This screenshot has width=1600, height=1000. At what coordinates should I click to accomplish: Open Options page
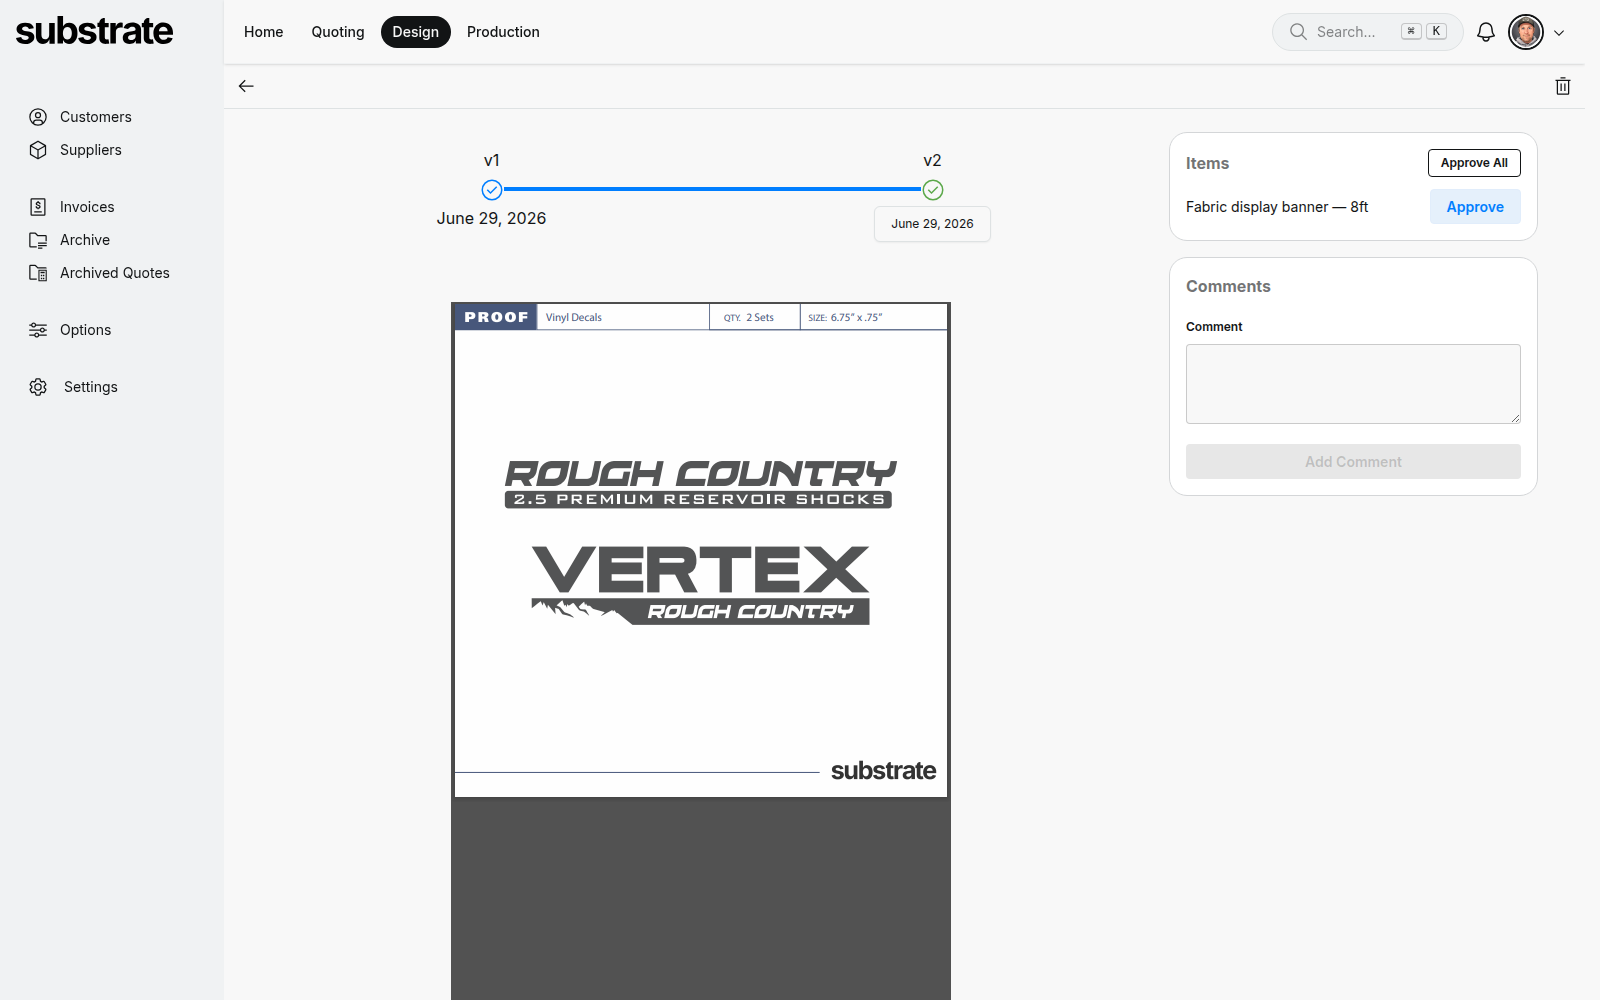point(86,330)
